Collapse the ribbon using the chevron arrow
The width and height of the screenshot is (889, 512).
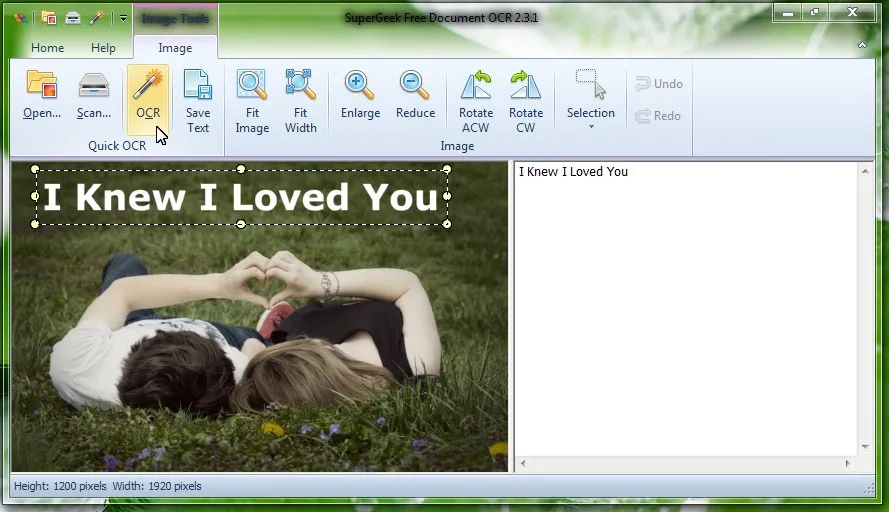click(x=862, y=46)
